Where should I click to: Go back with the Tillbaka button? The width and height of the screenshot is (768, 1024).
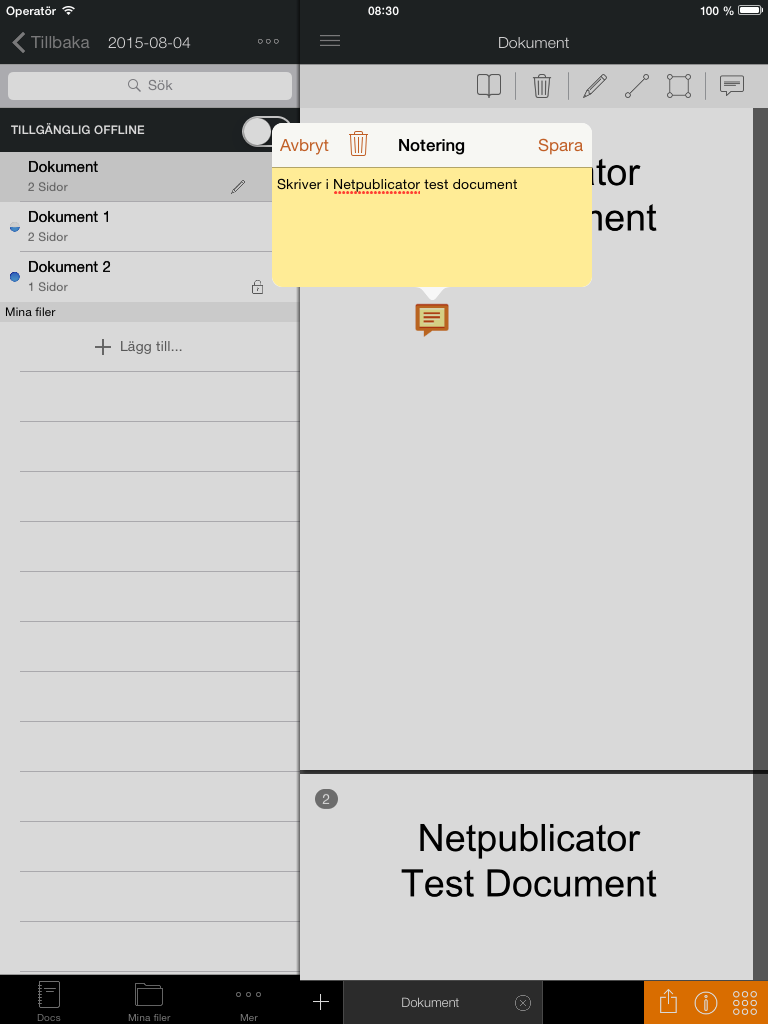(x=50, y=42)
